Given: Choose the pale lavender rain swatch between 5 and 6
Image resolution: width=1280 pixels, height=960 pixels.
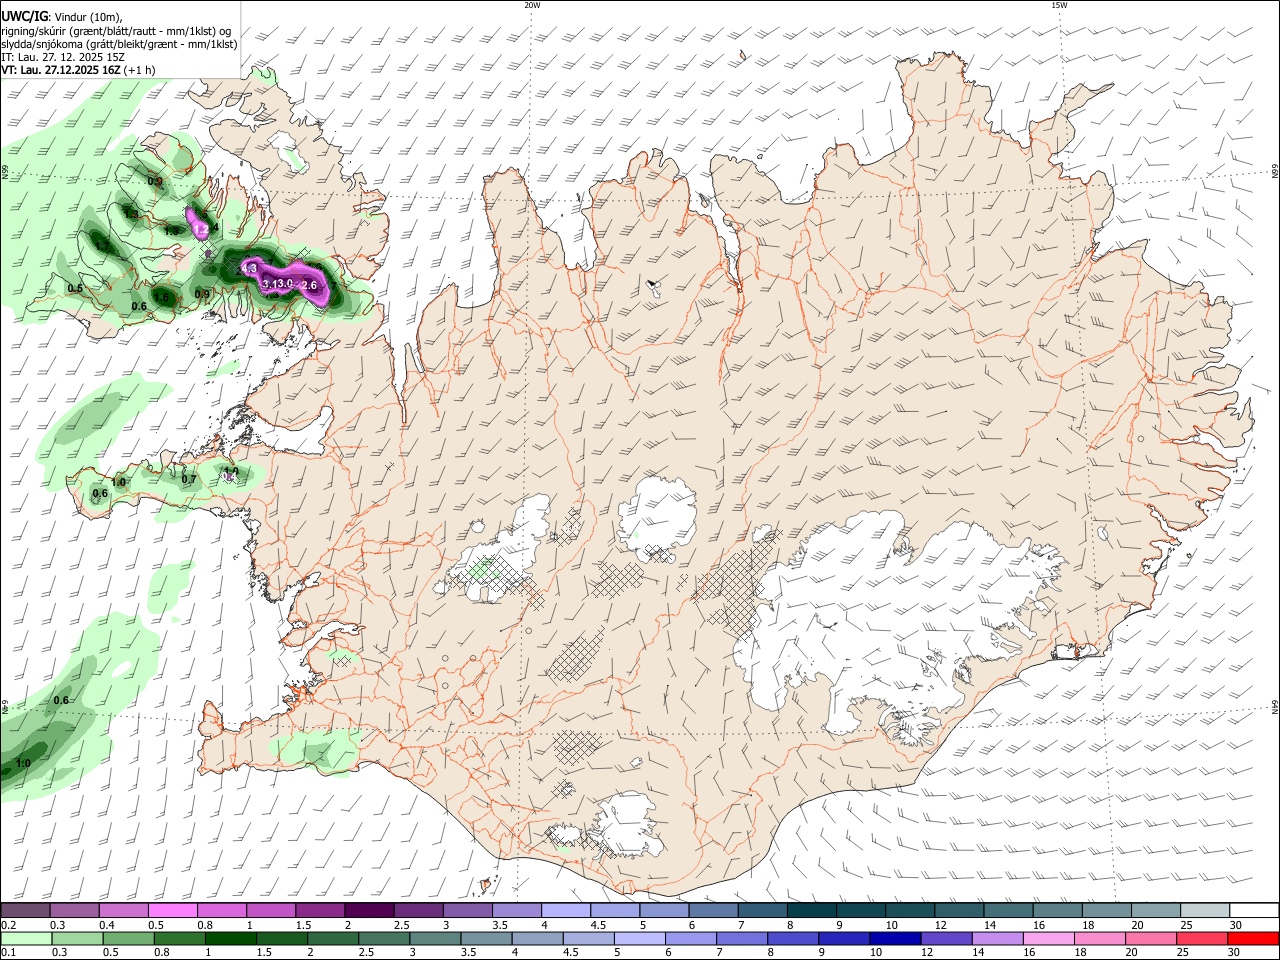Looking at the screenshot, I should tap(639, 938).
